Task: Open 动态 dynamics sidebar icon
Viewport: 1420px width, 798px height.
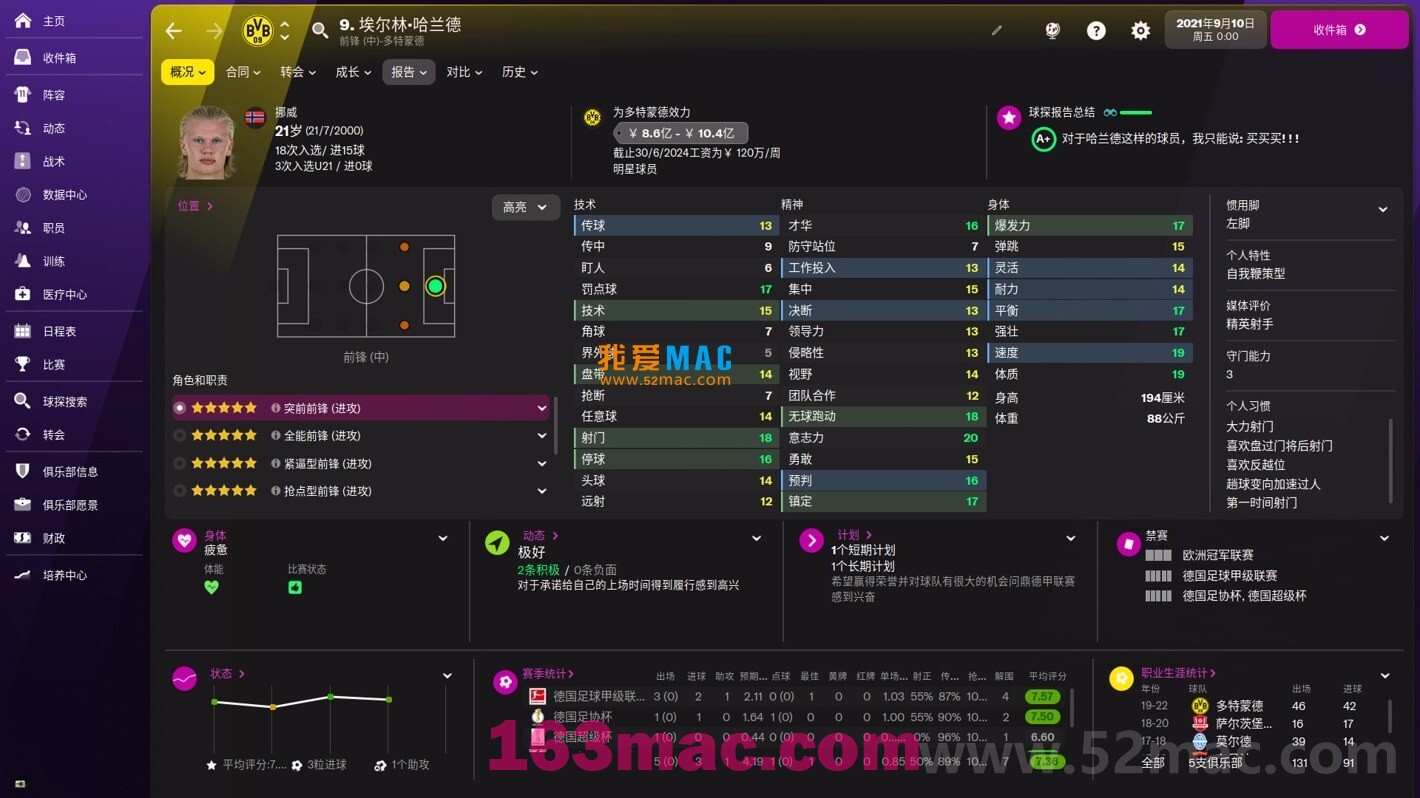Action: pos(22,128)
